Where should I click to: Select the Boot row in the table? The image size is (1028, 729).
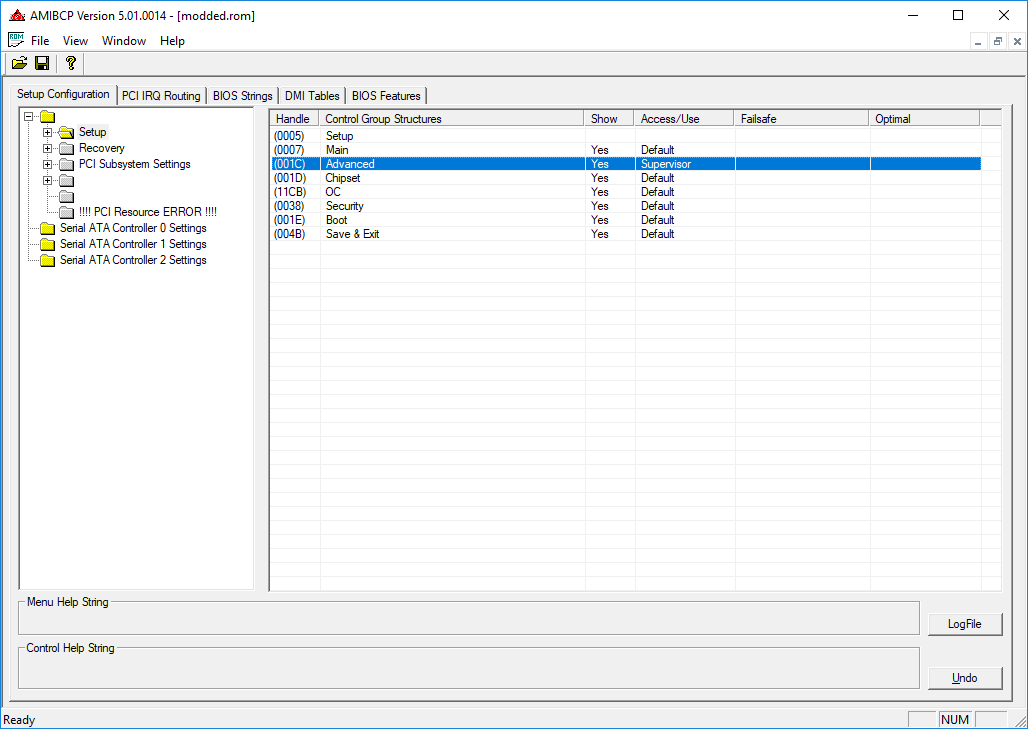coord(626,220)
